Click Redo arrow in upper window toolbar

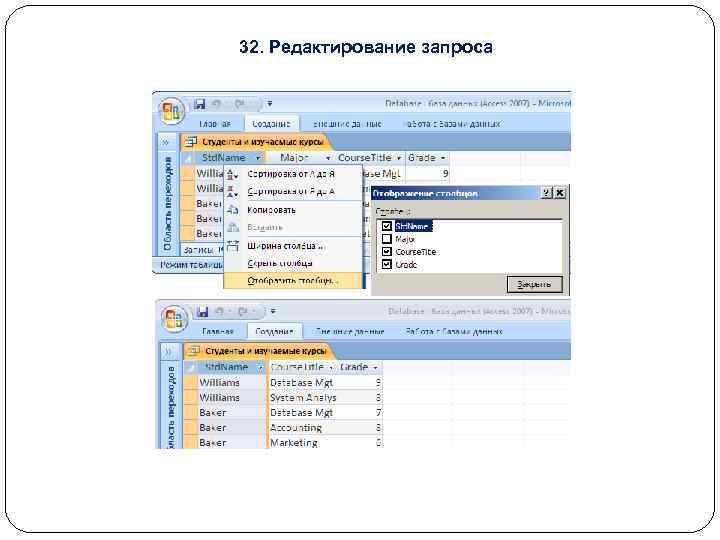click(x=240, y=104)
